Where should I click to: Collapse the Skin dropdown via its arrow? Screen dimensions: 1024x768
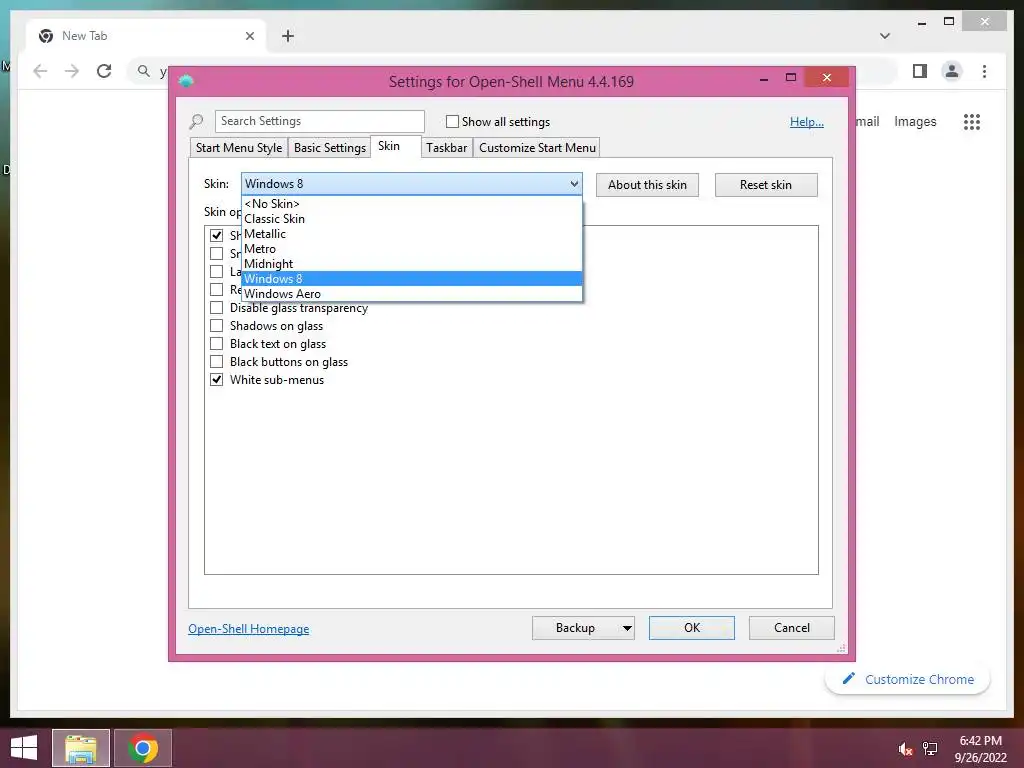574,184
